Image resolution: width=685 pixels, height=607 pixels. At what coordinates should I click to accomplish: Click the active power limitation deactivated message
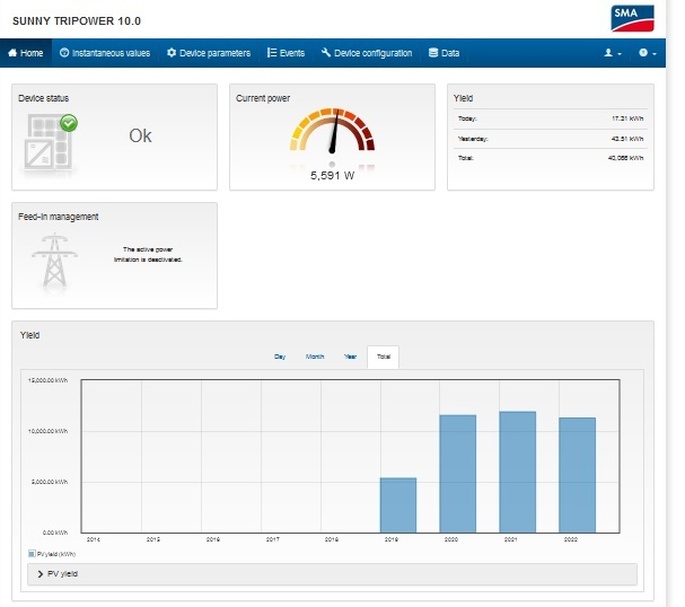point(148,255)
